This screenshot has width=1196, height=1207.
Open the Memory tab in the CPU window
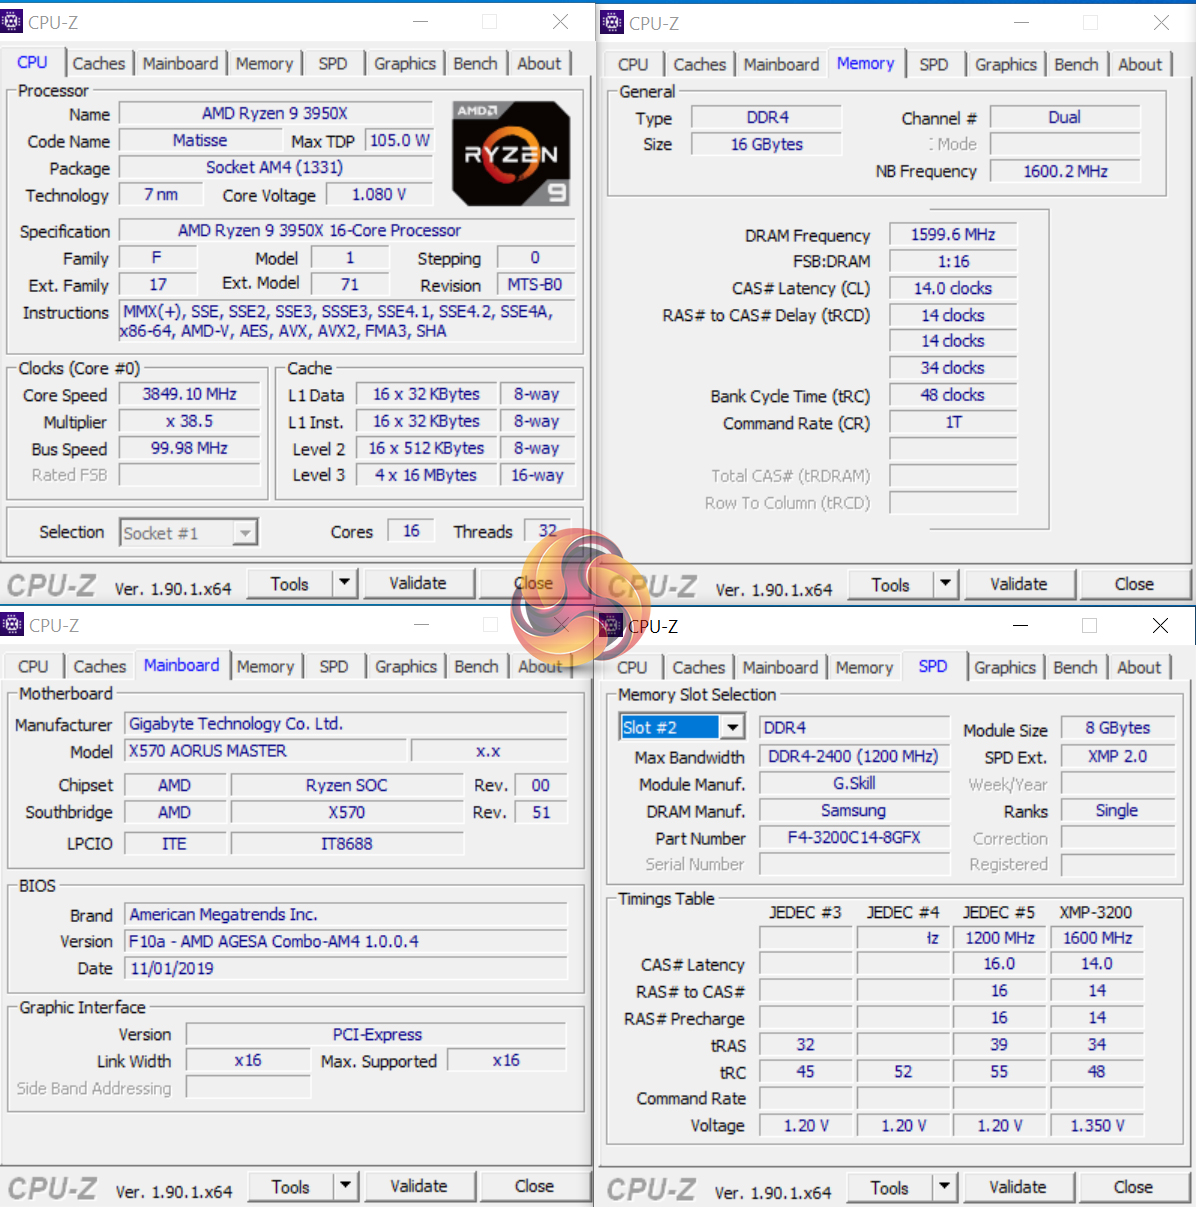[x=264, y=63]
